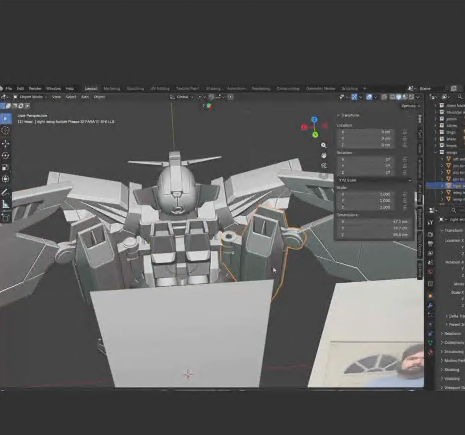Expand the Relations panel in properties
The width and height of the screenshot is (465, 435).
(453, 333)
